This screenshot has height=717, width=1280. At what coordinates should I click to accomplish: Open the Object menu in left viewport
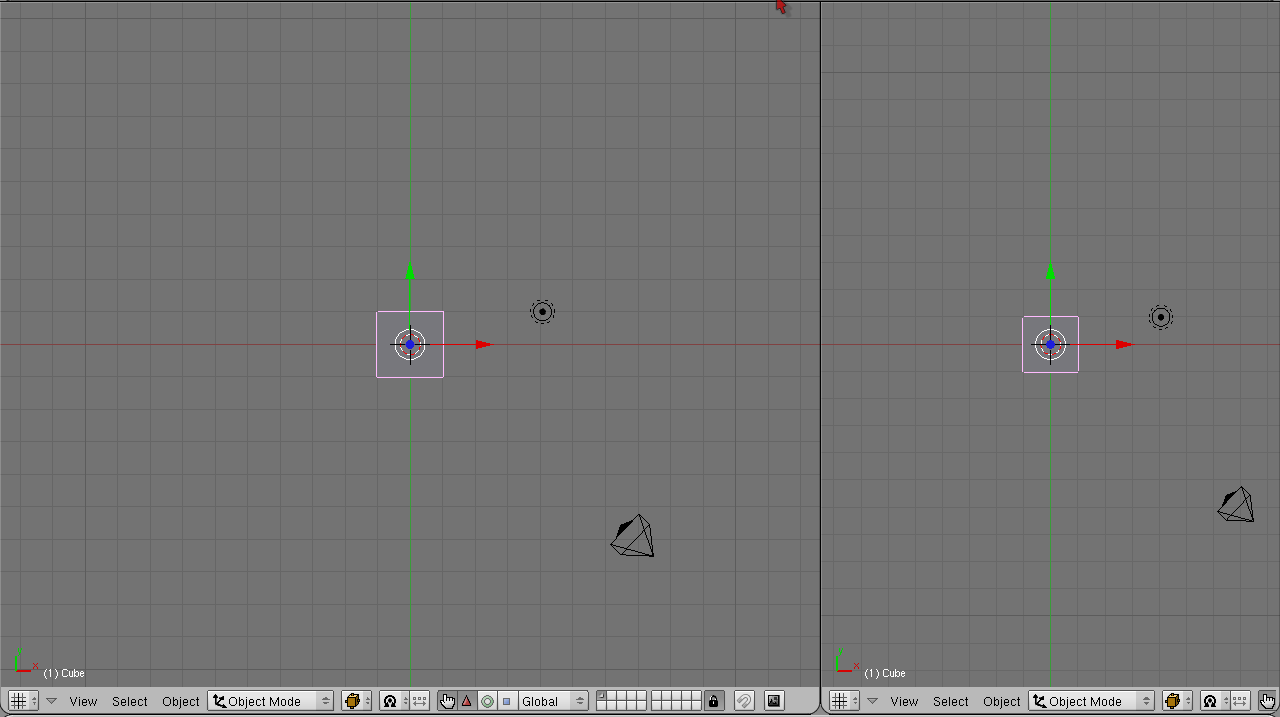(x=181, y=701)
